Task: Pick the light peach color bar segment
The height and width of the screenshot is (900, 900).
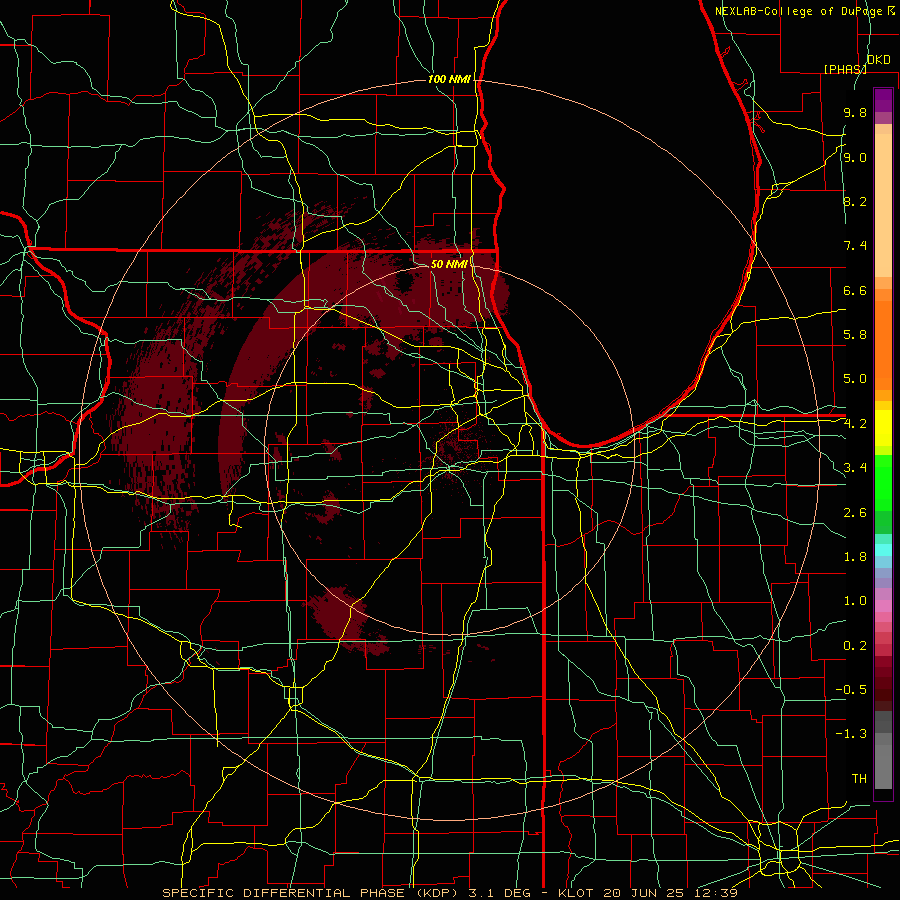Action: coord(883,205)
